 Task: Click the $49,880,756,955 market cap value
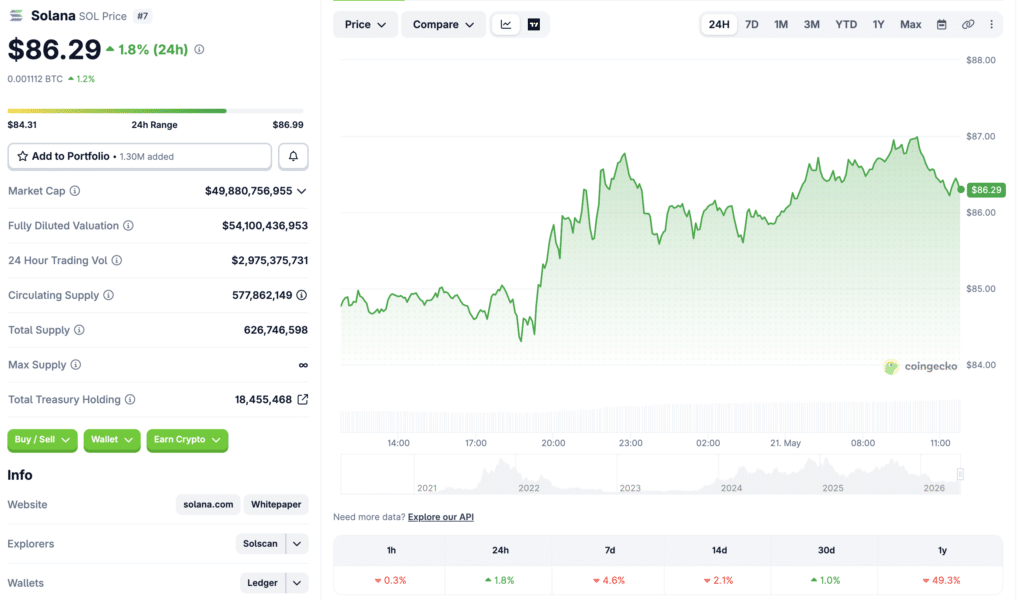point(248,191)
